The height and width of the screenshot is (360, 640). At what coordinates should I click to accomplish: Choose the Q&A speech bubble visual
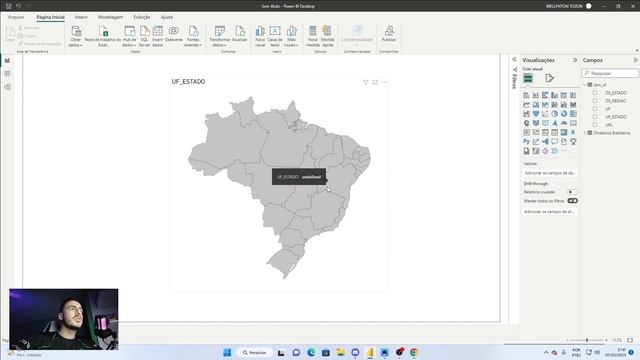[554, 142]
